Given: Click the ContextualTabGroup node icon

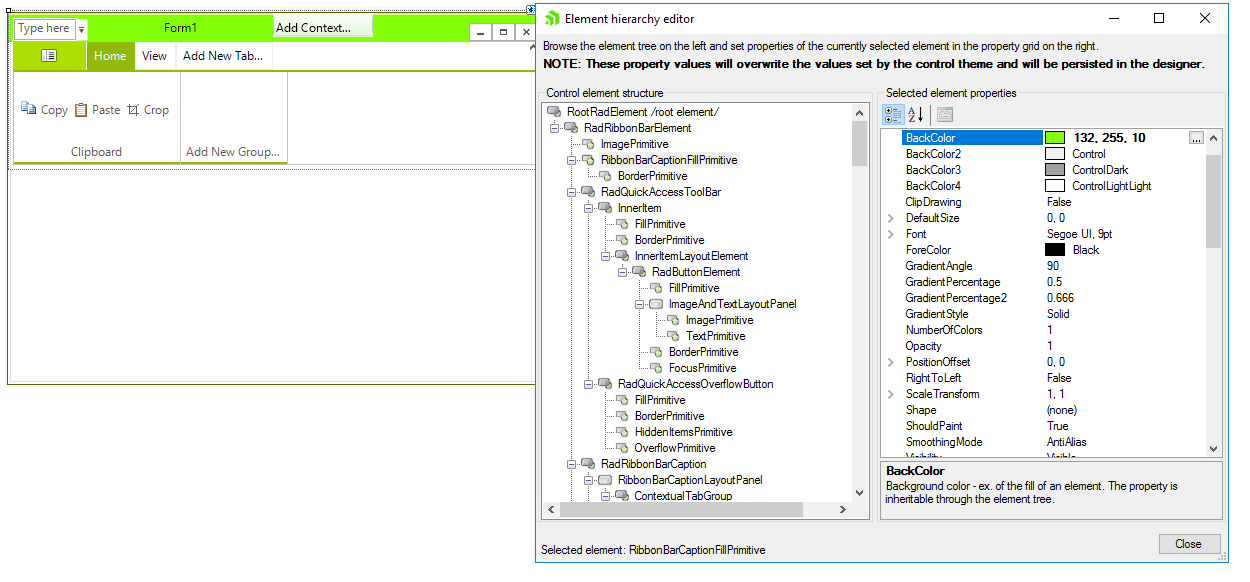Looking at the screenshot, I should [x=622, y=496].
